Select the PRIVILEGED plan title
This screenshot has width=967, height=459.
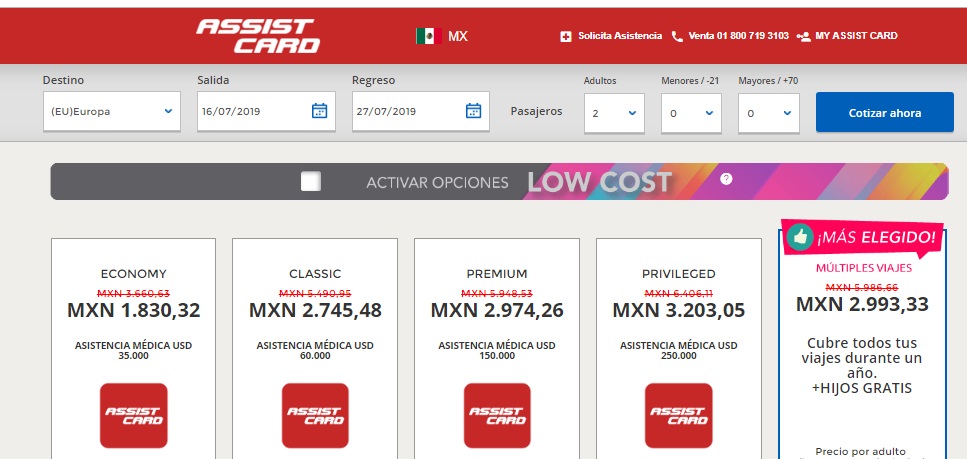[678, 274]
